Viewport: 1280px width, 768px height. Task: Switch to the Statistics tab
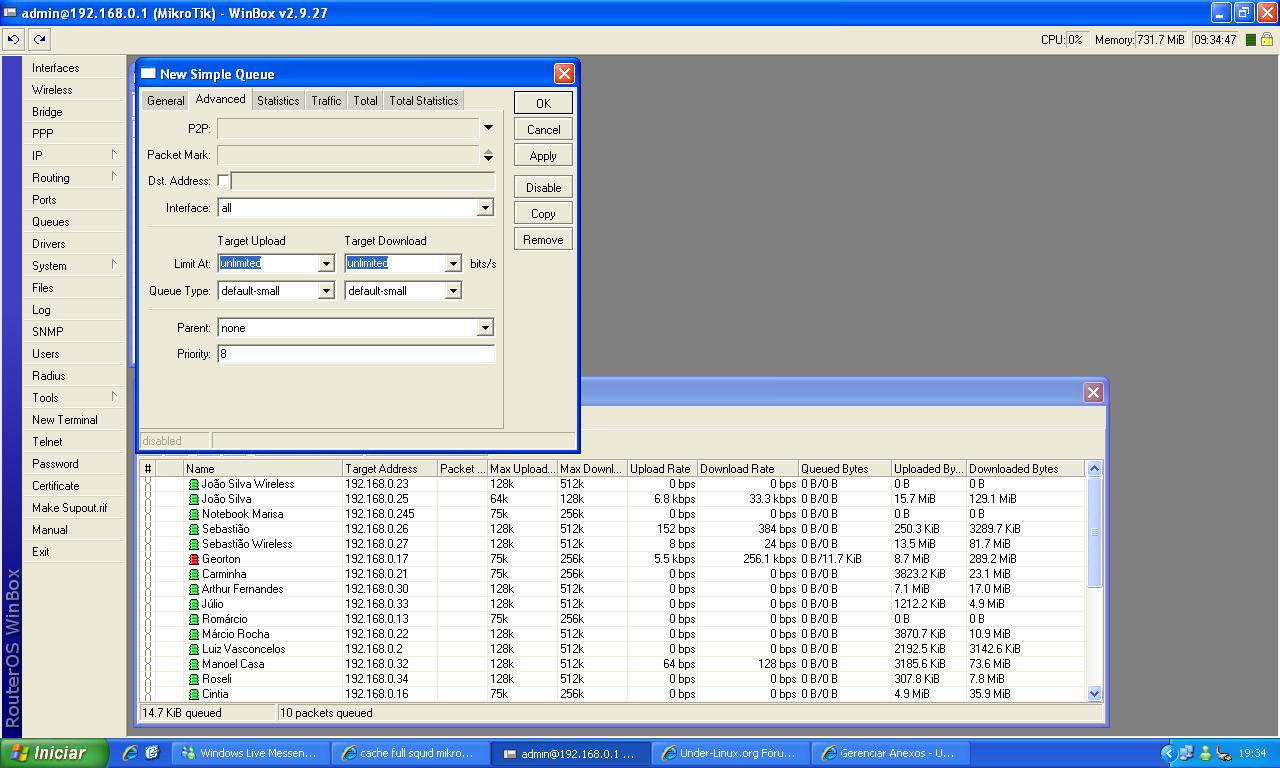[278, 101]
